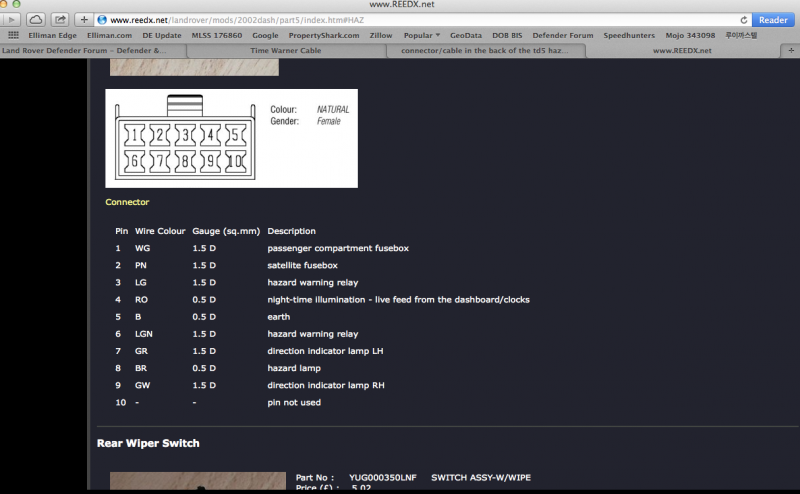Click the Rear Wiper Switch heading
This screenshot has width=800, height=494.
pos(148,443)
